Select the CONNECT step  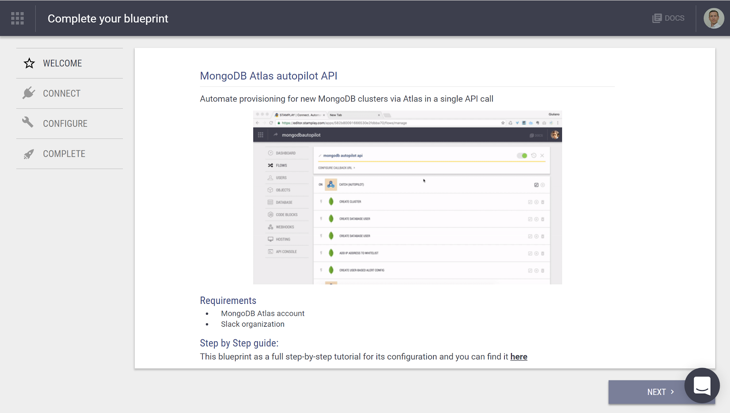[70, 94]
